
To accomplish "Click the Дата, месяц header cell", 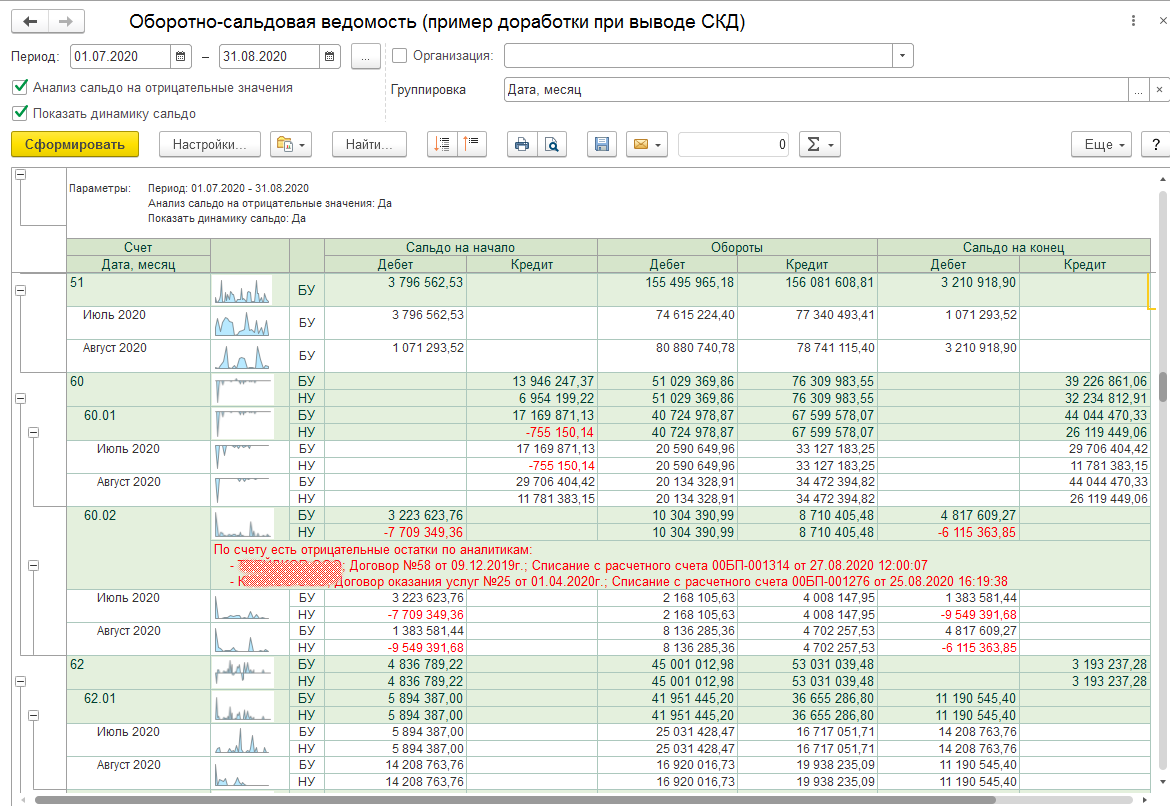I will pos(138,264).
